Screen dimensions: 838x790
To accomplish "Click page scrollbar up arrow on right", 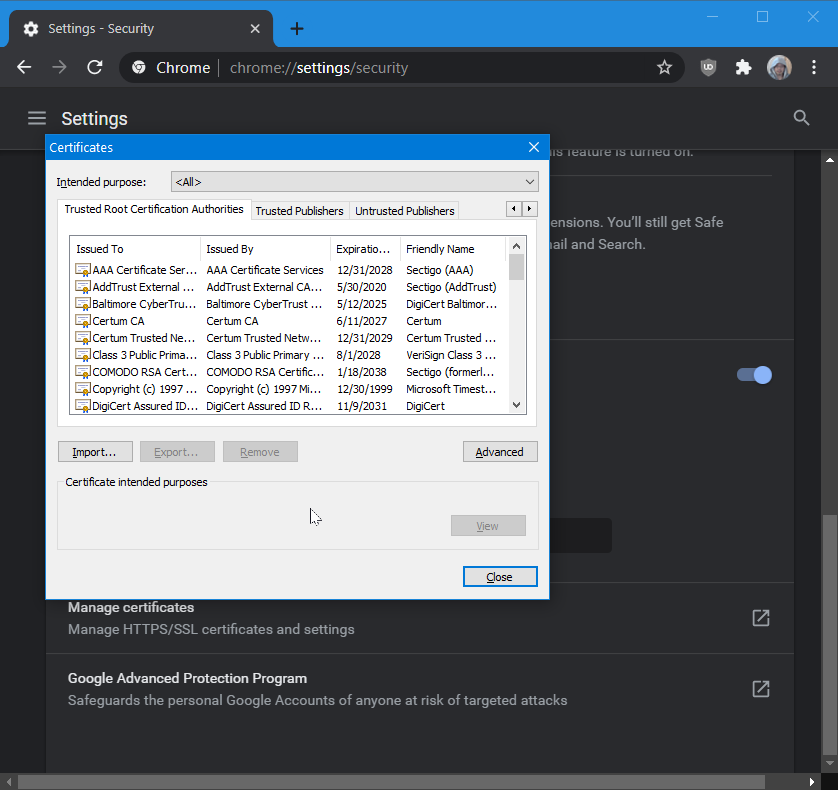I will click(x=829, y=160).
